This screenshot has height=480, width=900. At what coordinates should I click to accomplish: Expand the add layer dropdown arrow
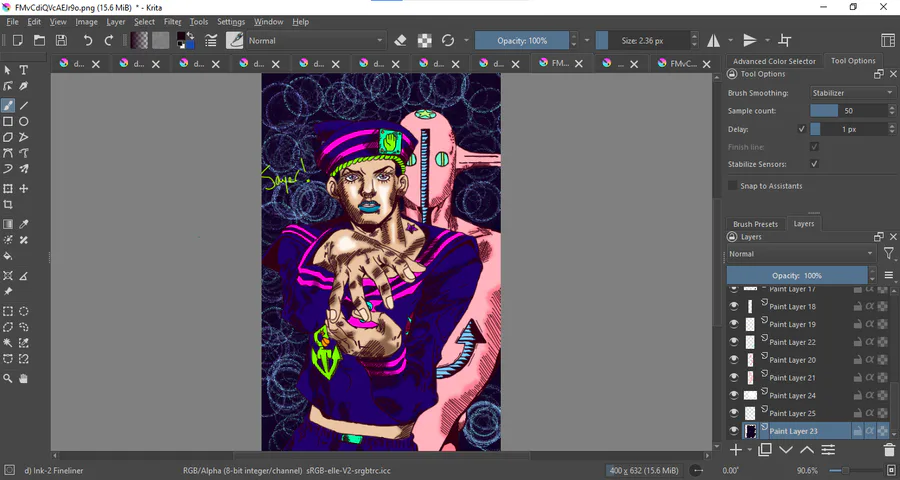click(x=749, y=451)
